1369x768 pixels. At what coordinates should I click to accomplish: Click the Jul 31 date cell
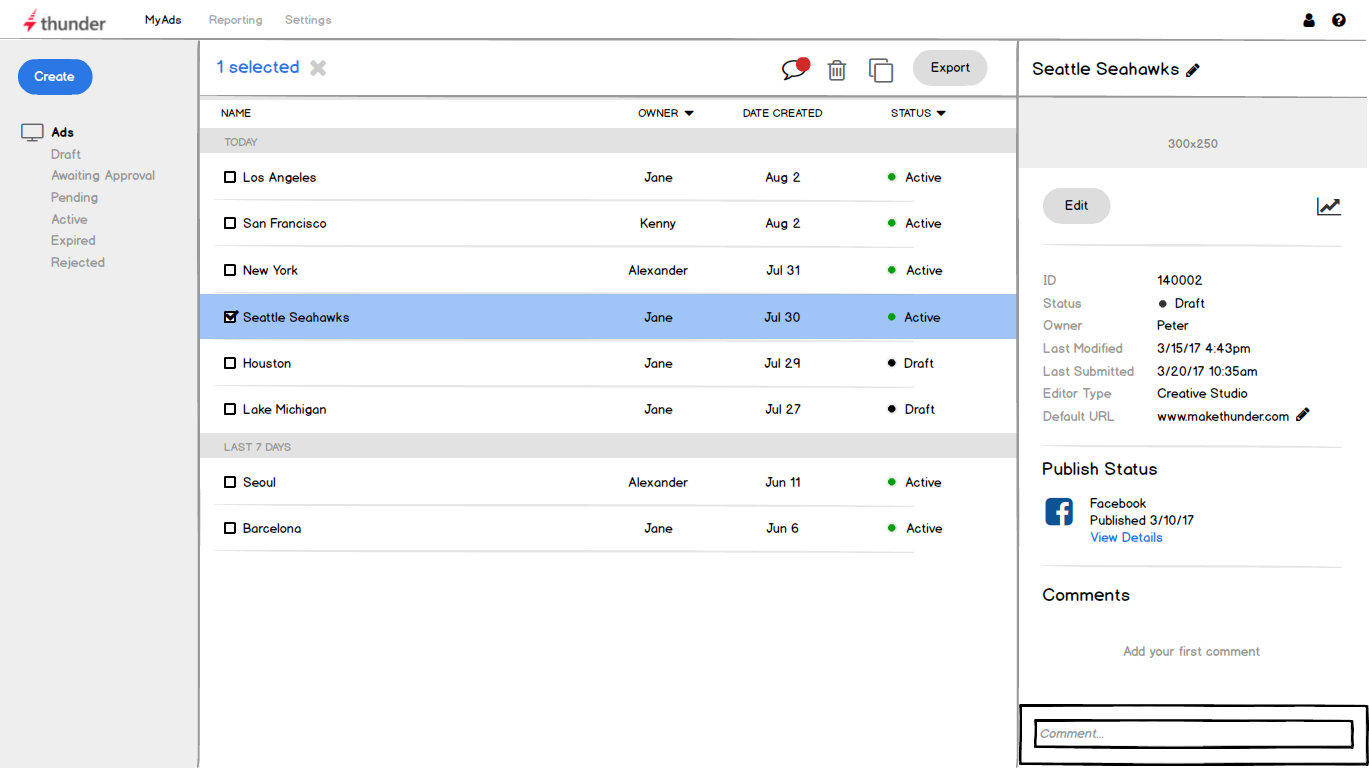tap(783, 270)
